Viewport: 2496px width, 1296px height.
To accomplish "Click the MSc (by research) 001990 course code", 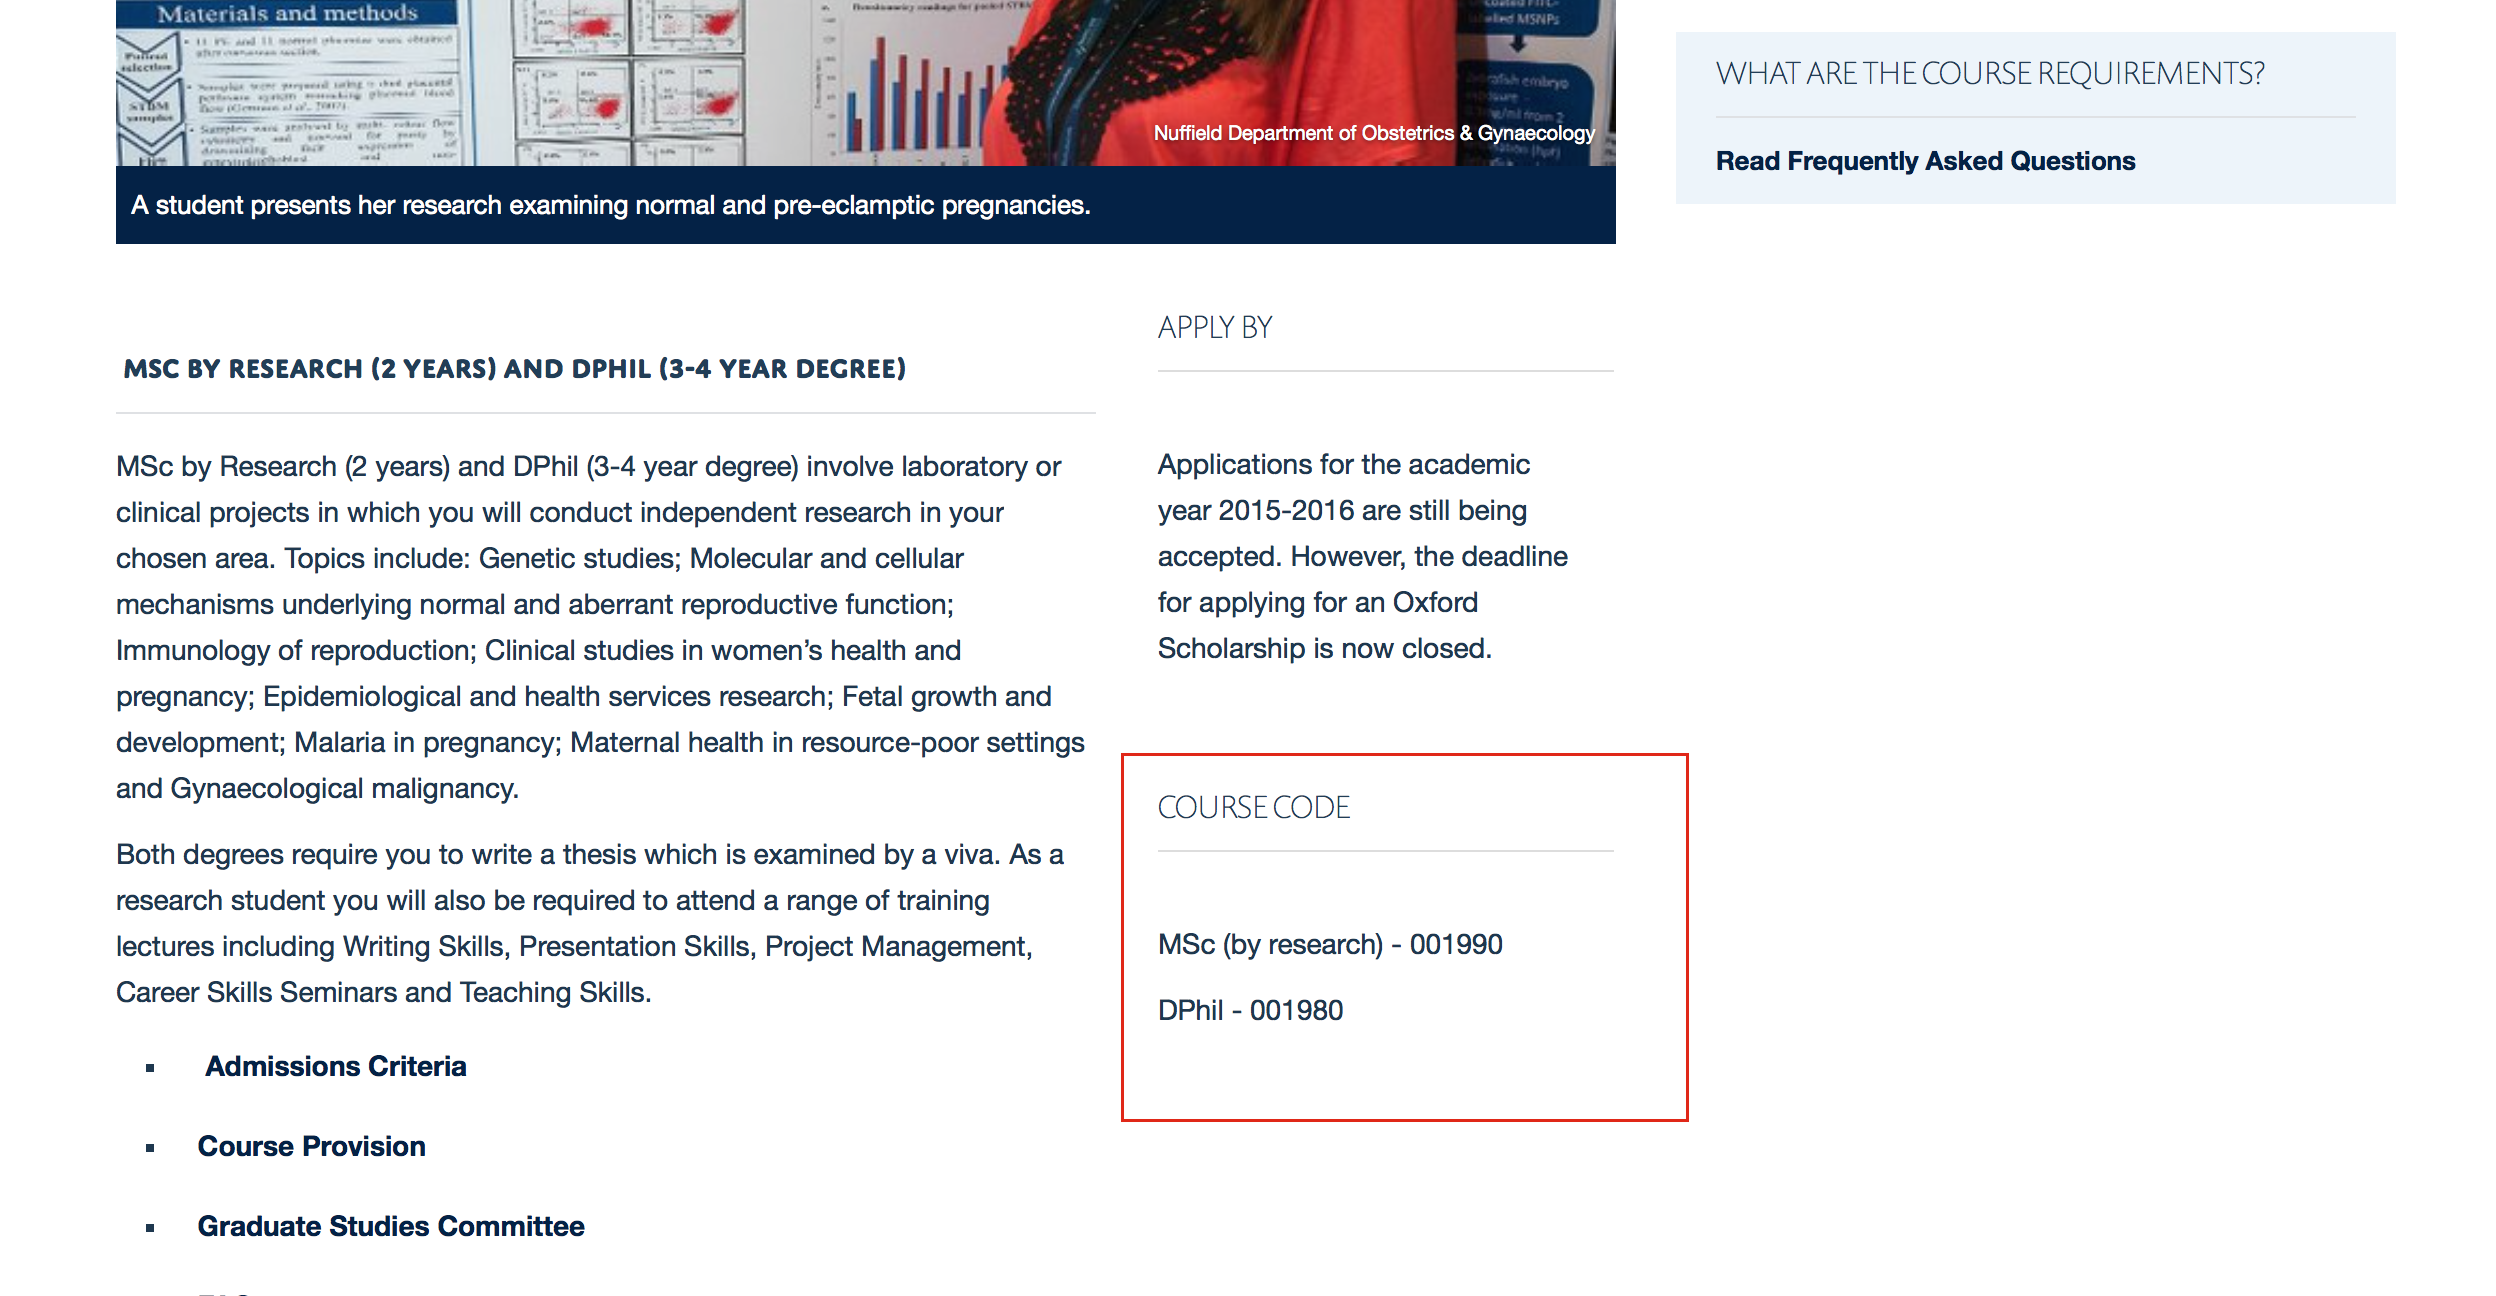I will tap(1329, 945).
